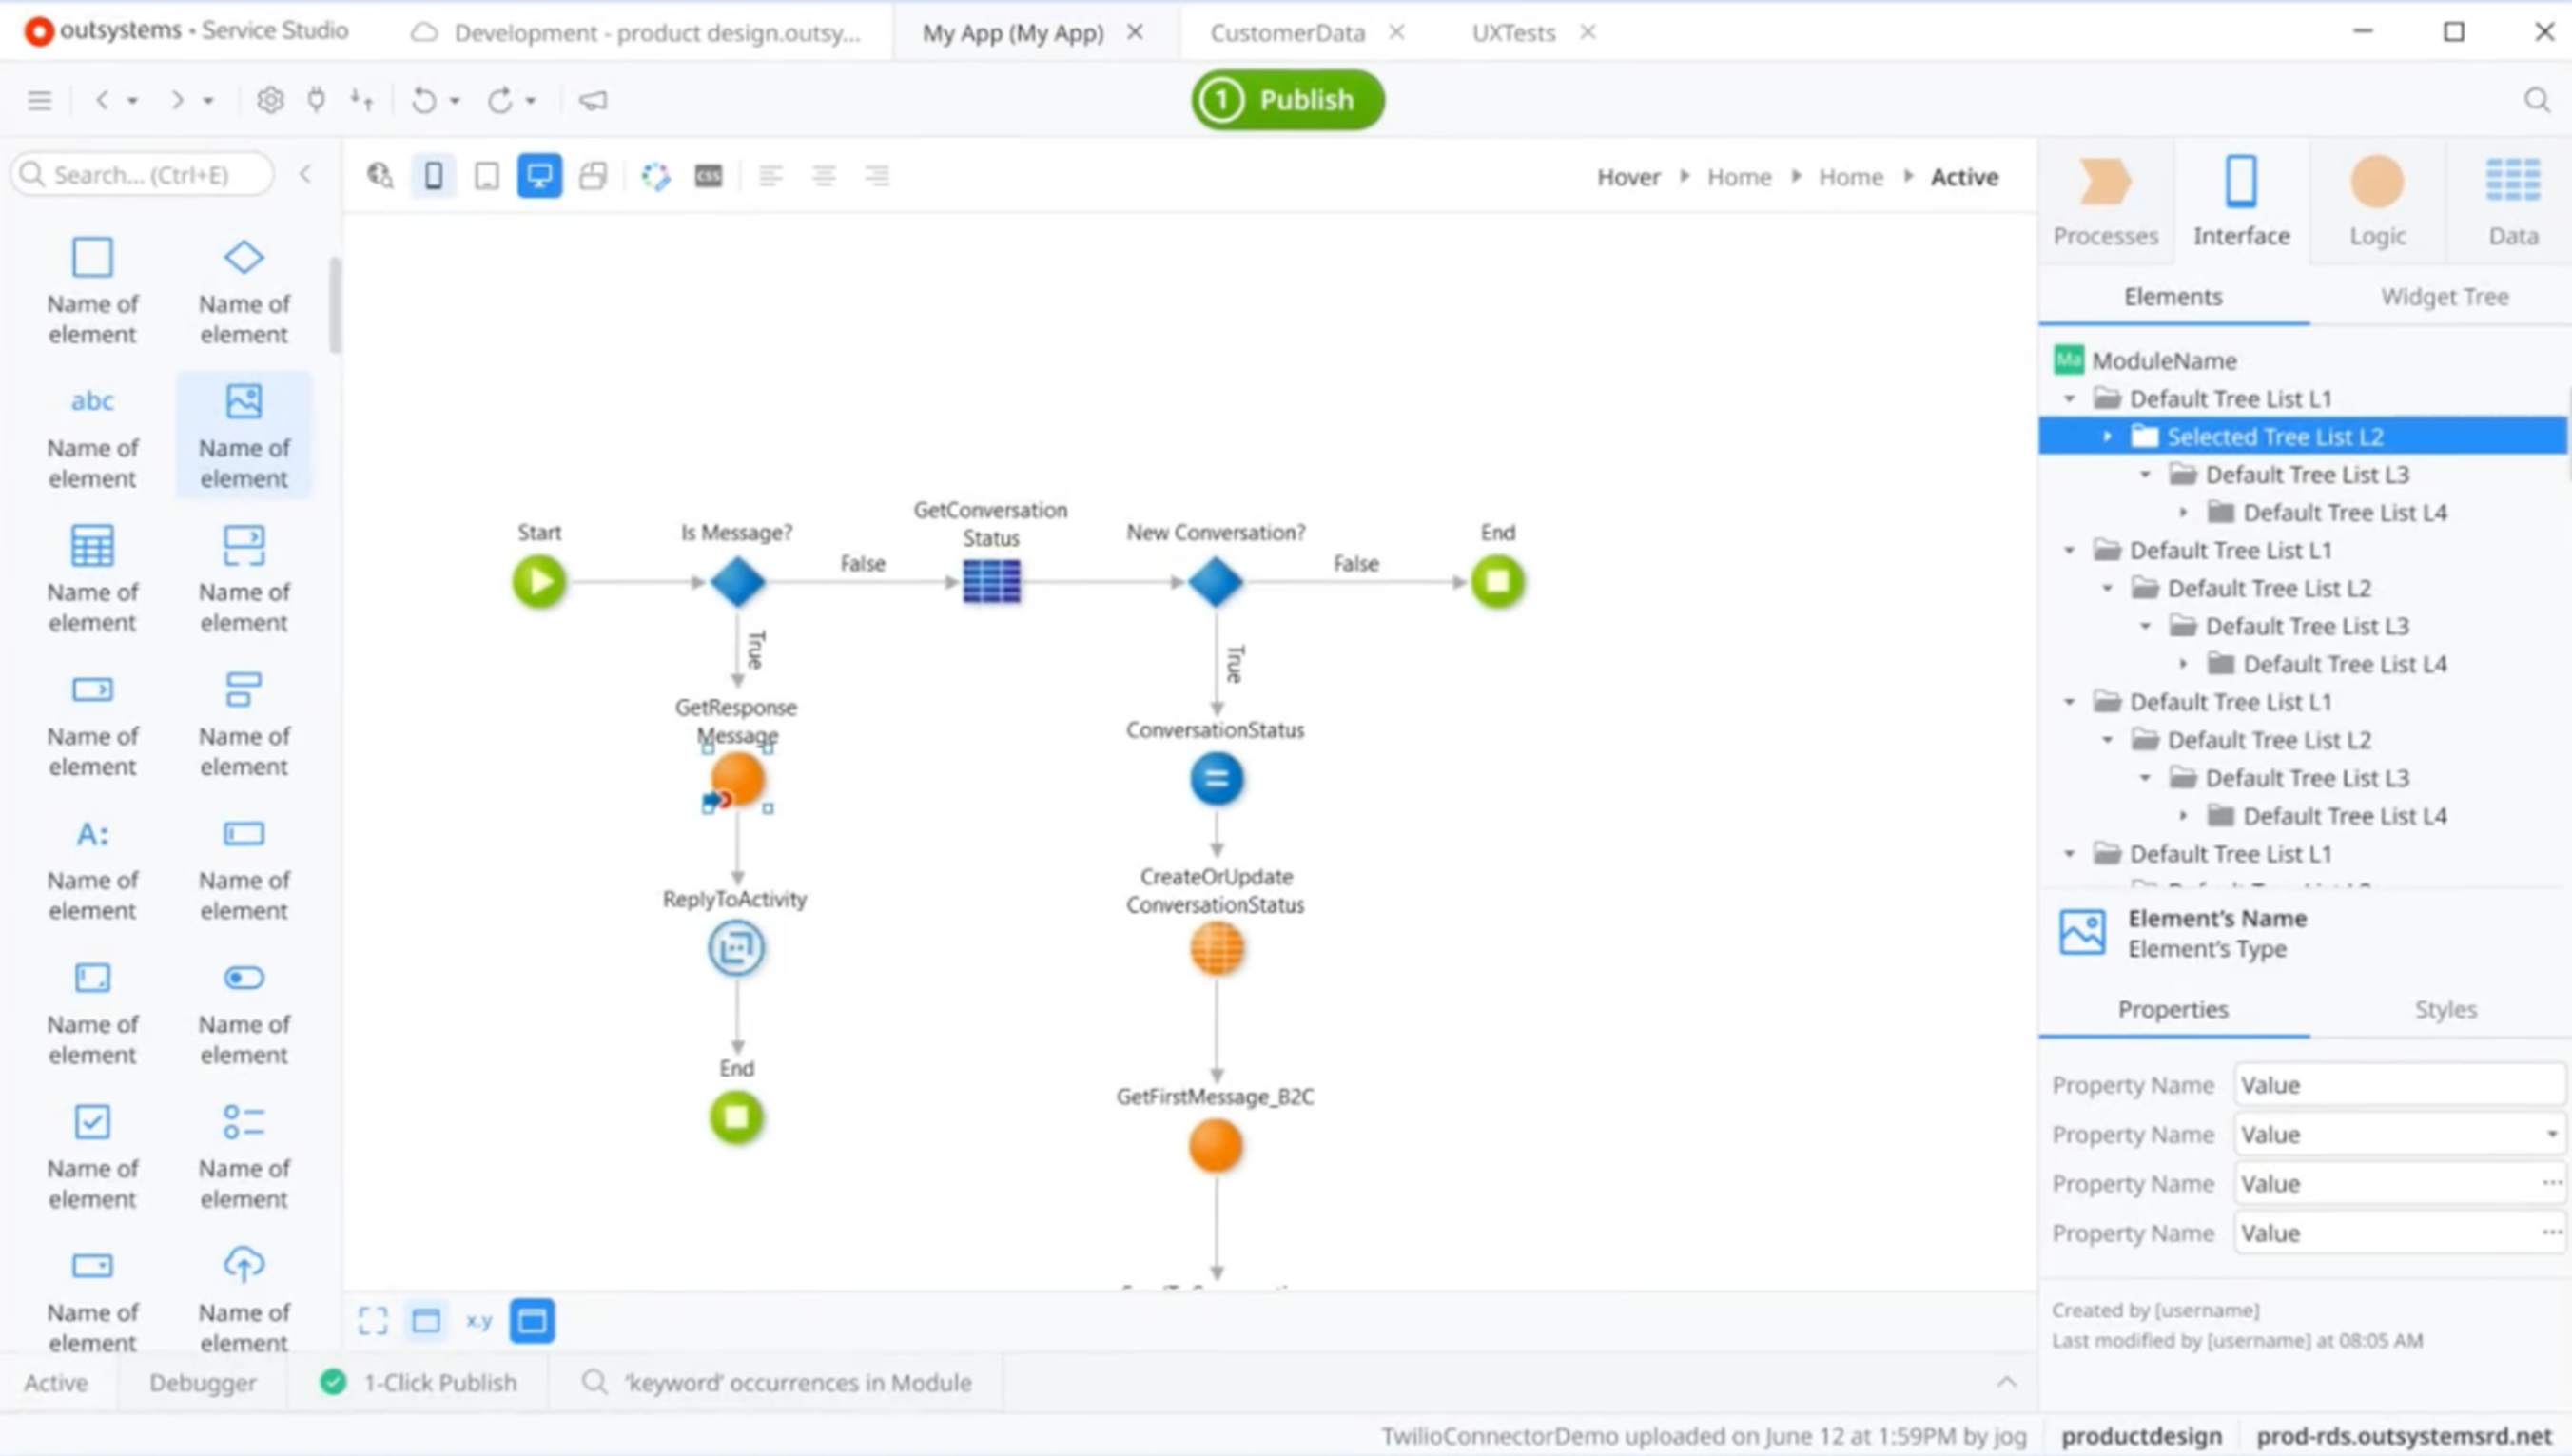2572x1456 pixels.
Task: Select the Logic panel
Action: coord(2378,200)
